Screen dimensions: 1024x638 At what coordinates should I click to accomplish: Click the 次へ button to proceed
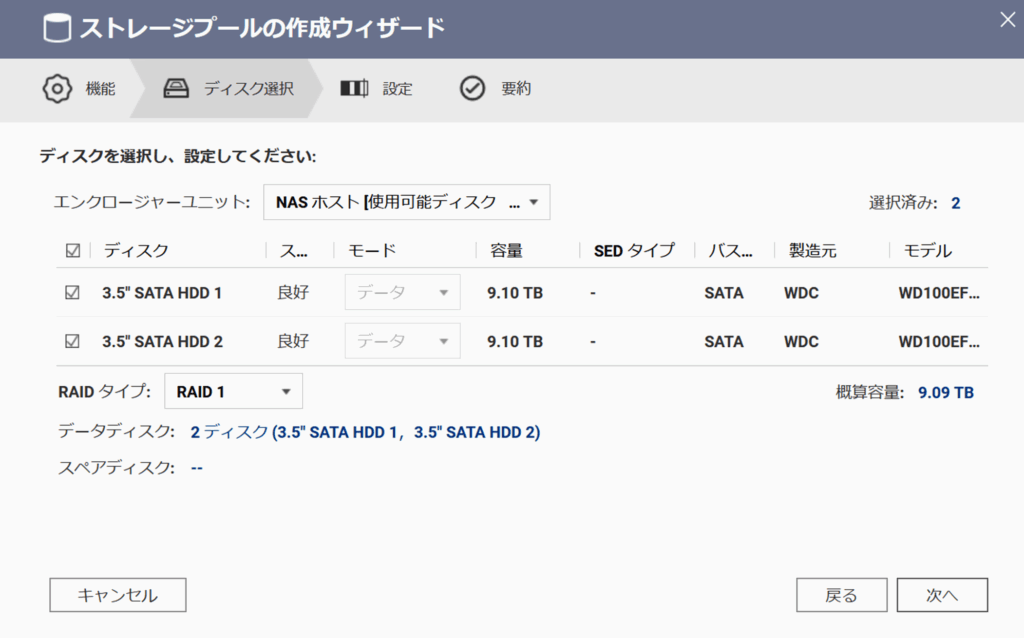[942, 595]
